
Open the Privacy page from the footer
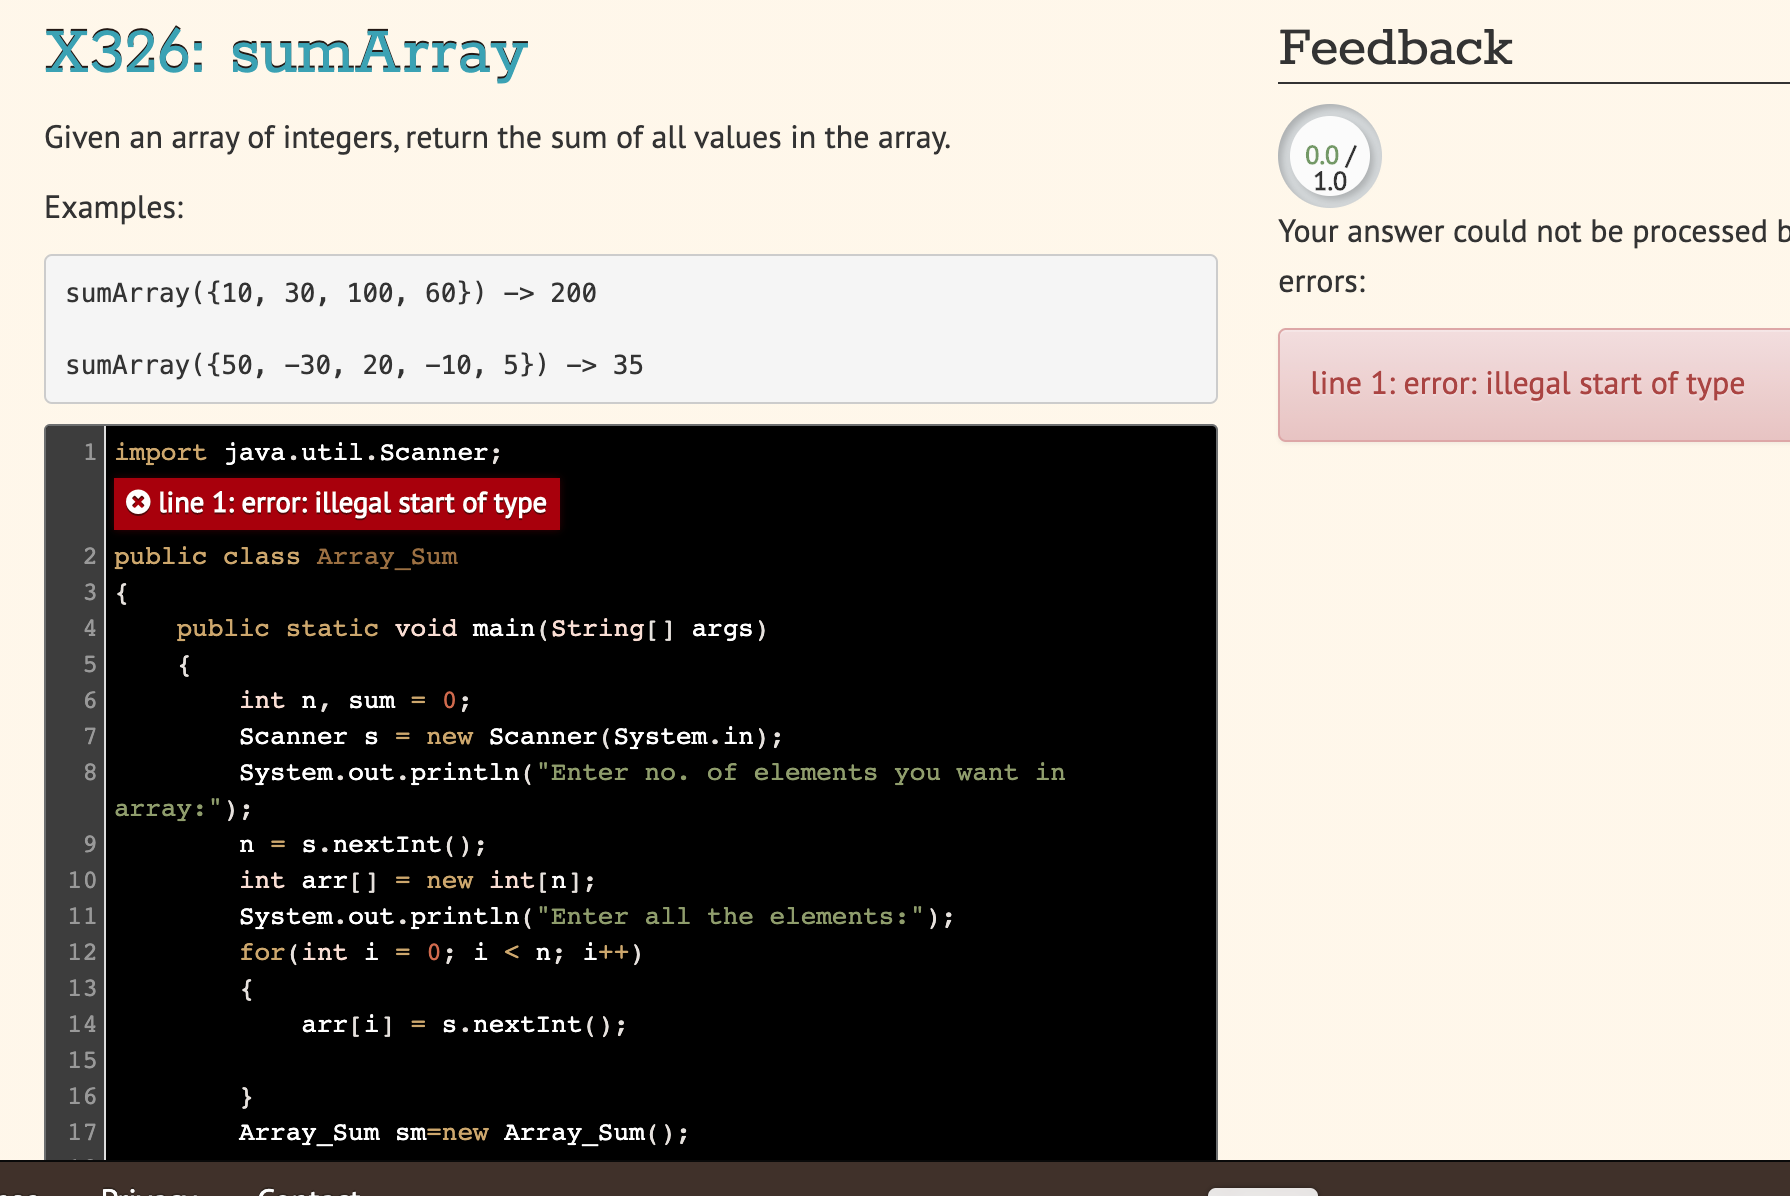point(148,1190)
